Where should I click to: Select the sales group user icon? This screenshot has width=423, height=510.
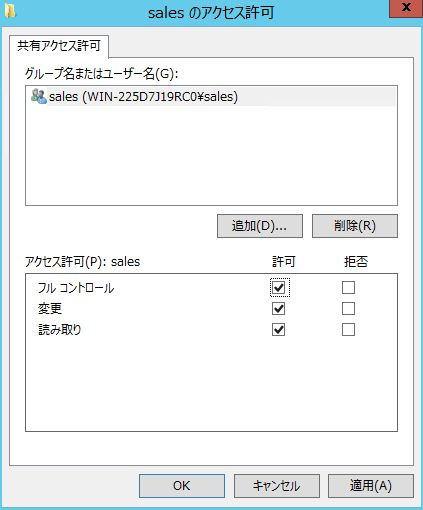tap(39, 96)
